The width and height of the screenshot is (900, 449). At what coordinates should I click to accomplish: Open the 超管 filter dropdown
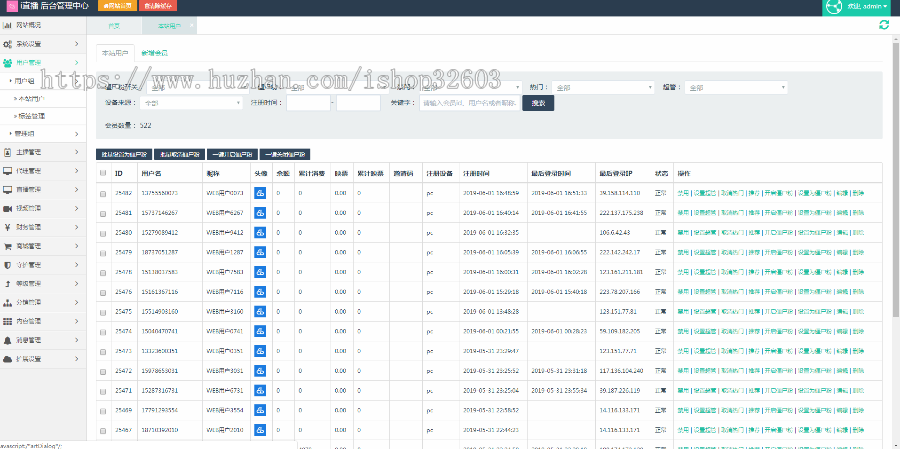click(x=737, y=87)
